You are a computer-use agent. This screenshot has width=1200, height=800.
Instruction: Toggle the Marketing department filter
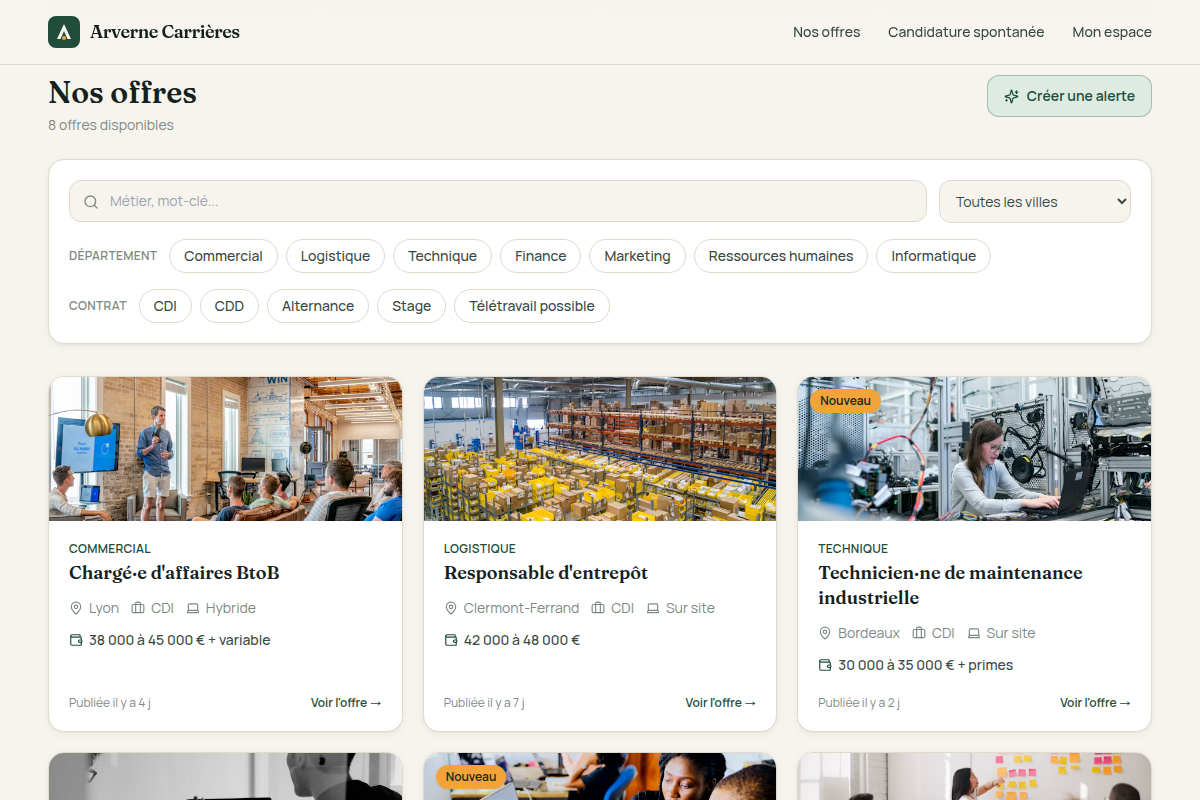tap(637, 256)
